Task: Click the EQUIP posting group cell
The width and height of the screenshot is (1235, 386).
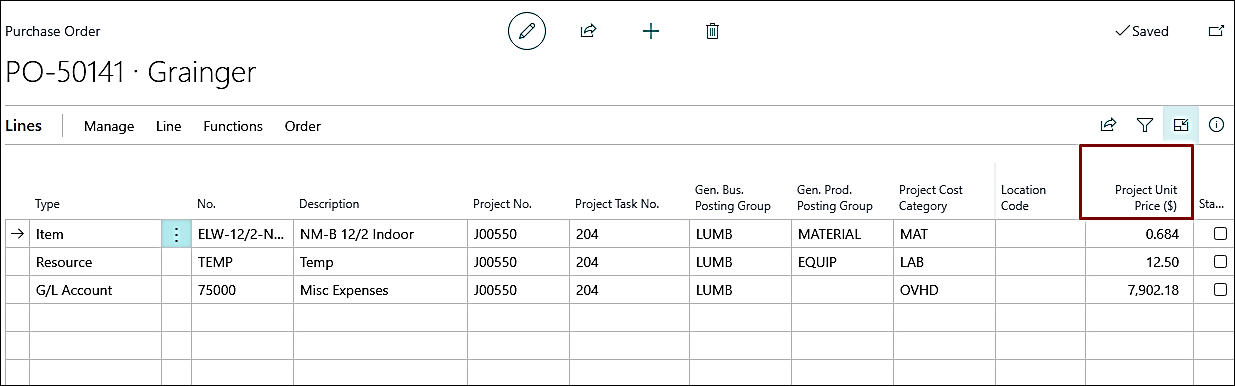Action: pos(842,262)
